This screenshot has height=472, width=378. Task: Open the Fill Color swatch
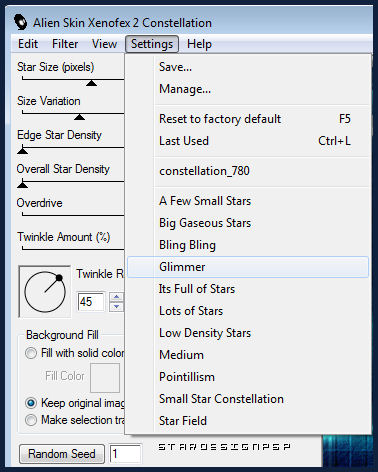tap(105, 378)
